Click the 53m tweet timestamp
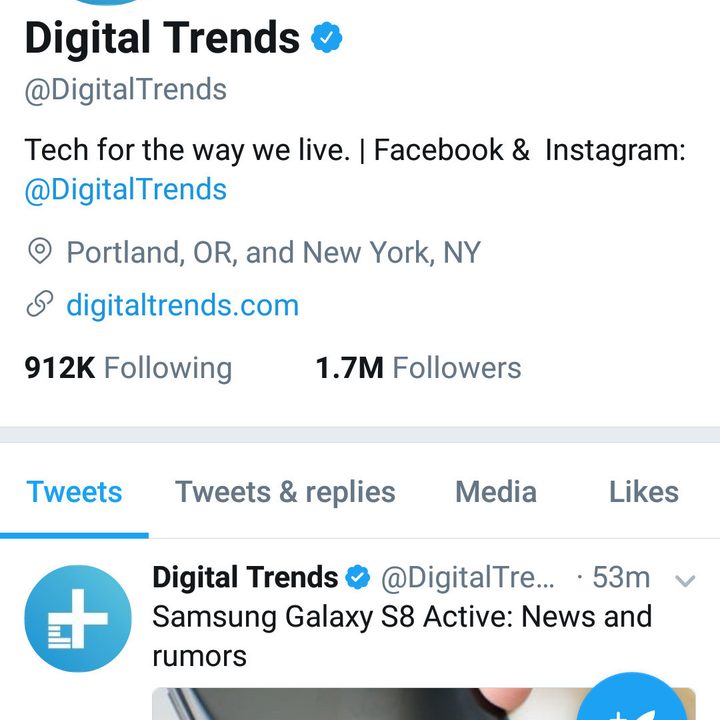The width and height of the screenshot is (720, 720). point(621,577)
